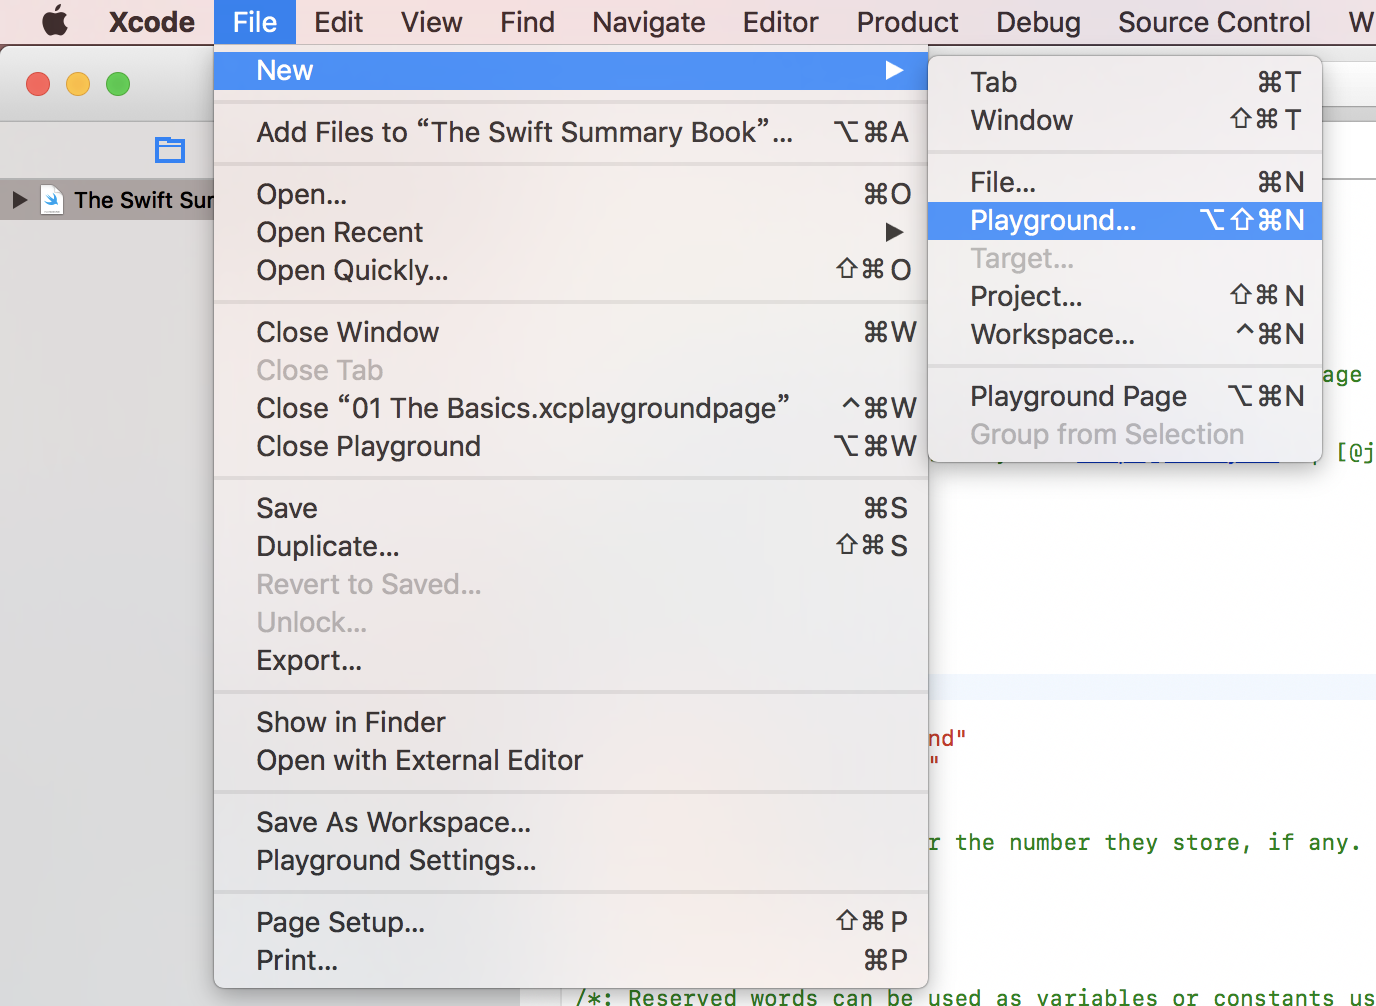Open the Apple menu
The height and width of the screenshot is (1006, 1376).
pos(55,21)
